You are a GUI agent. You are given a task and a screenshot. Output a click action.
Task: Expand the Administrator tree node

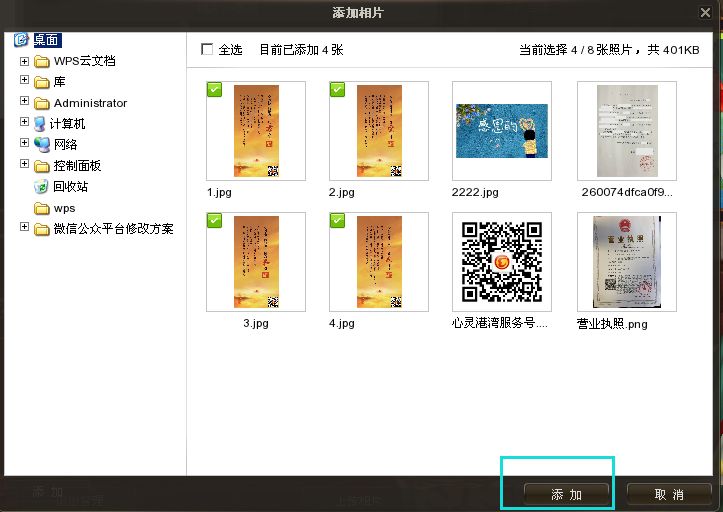[24, 101]
